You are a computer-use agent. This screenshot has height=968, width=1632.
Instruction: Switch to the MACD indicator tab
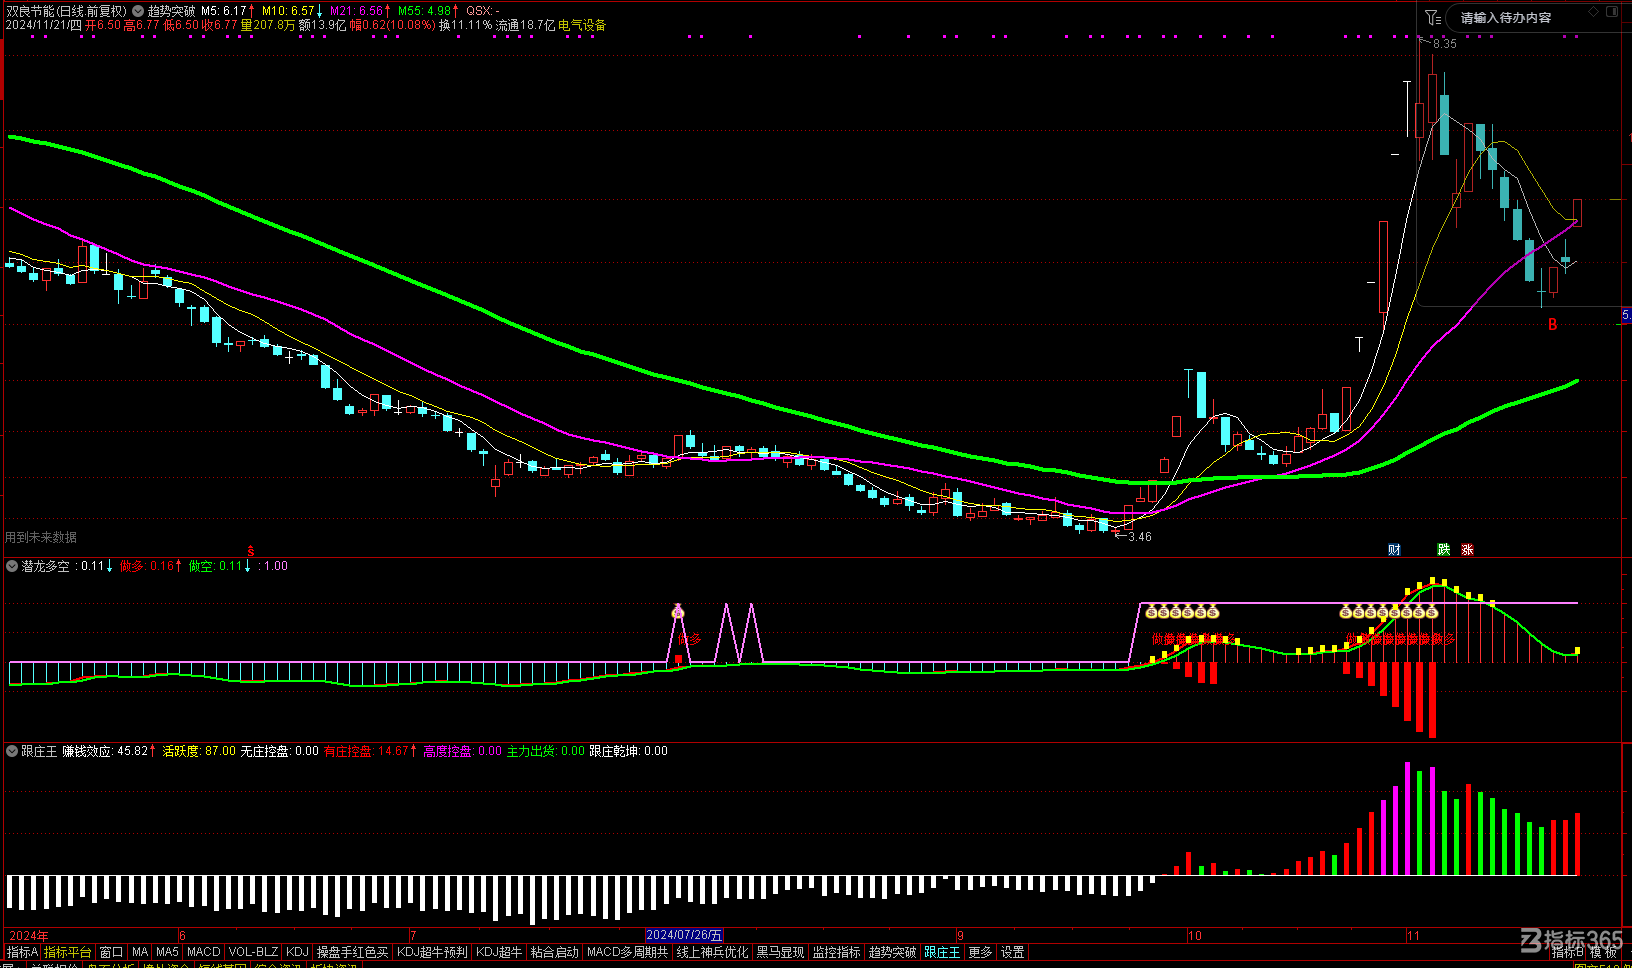point(203,952)
